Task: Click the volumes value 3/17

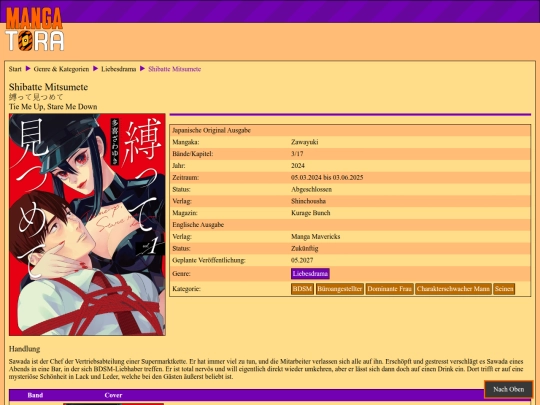Action: coord(297,154)
